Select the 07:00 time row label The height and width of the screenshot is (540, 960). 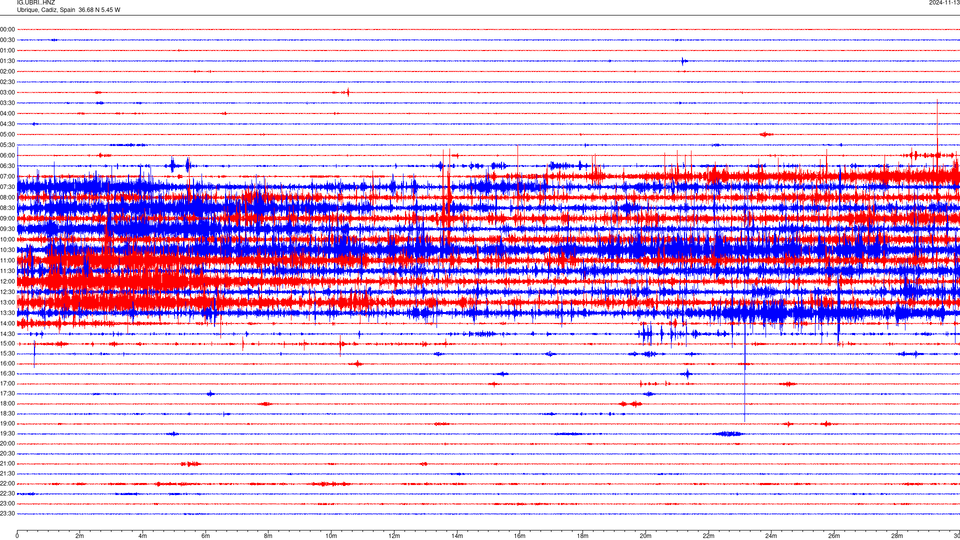(x=7, y=176)
